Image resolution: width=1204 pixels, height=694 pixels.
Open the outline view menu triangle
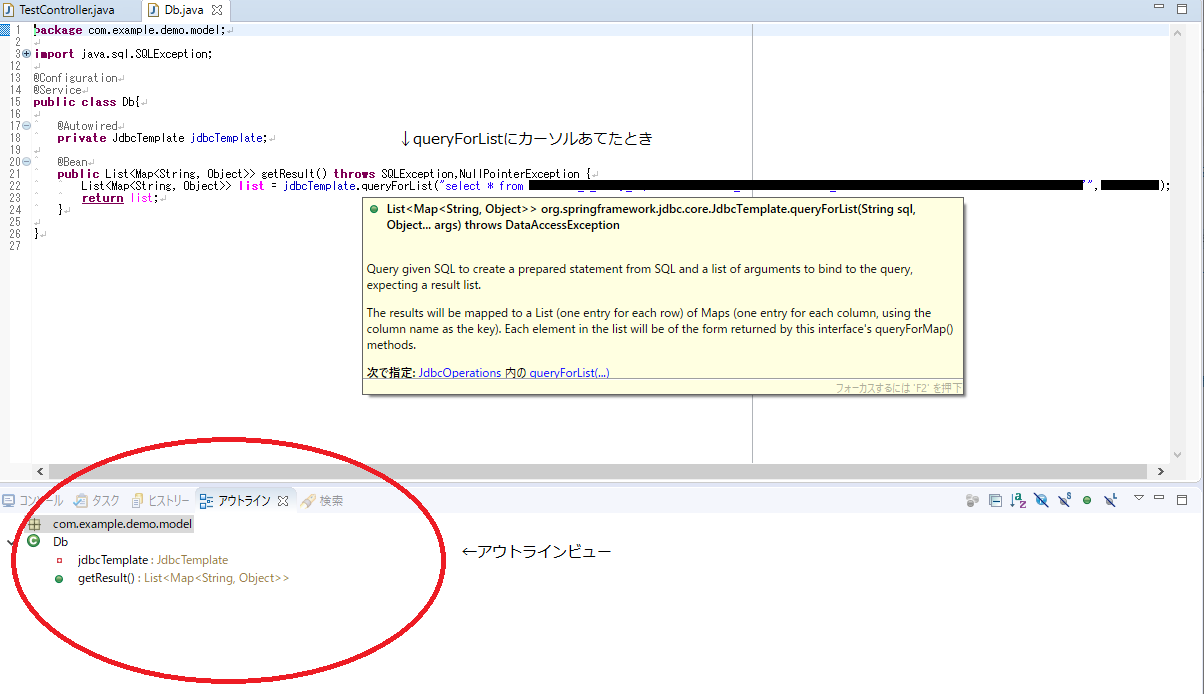click(1139, 497)
